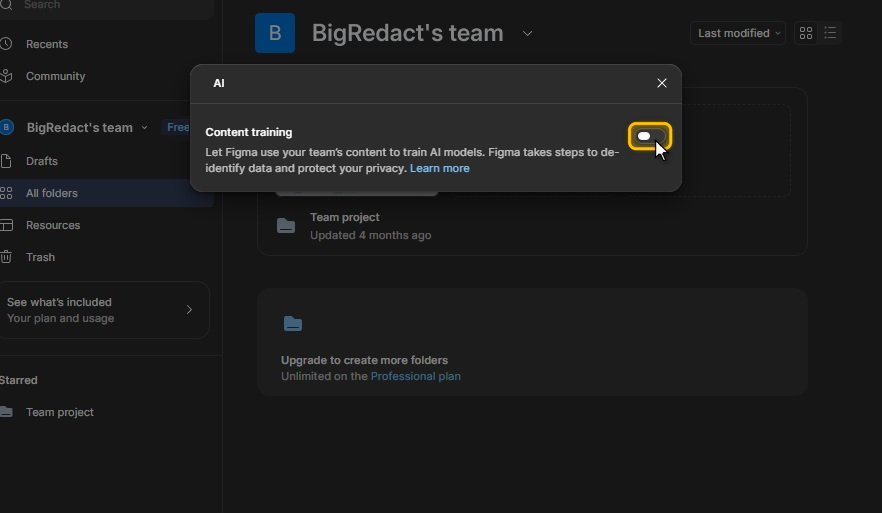Image resolution: width=882 pixels, height=513 pixels.
Task: Open the team menu chevron beside the page title
Action: click(527, 33)
